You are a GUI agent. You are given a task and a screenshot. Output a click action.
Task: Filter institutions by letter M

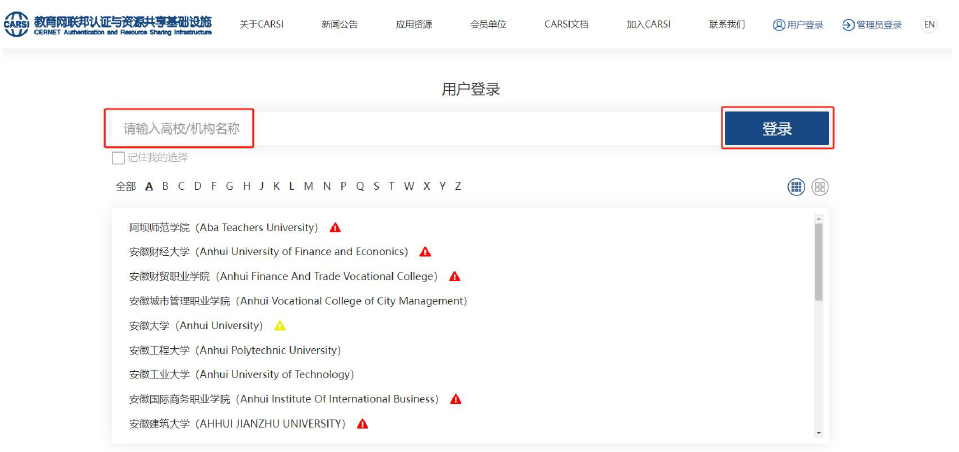(x=308, y=187)
